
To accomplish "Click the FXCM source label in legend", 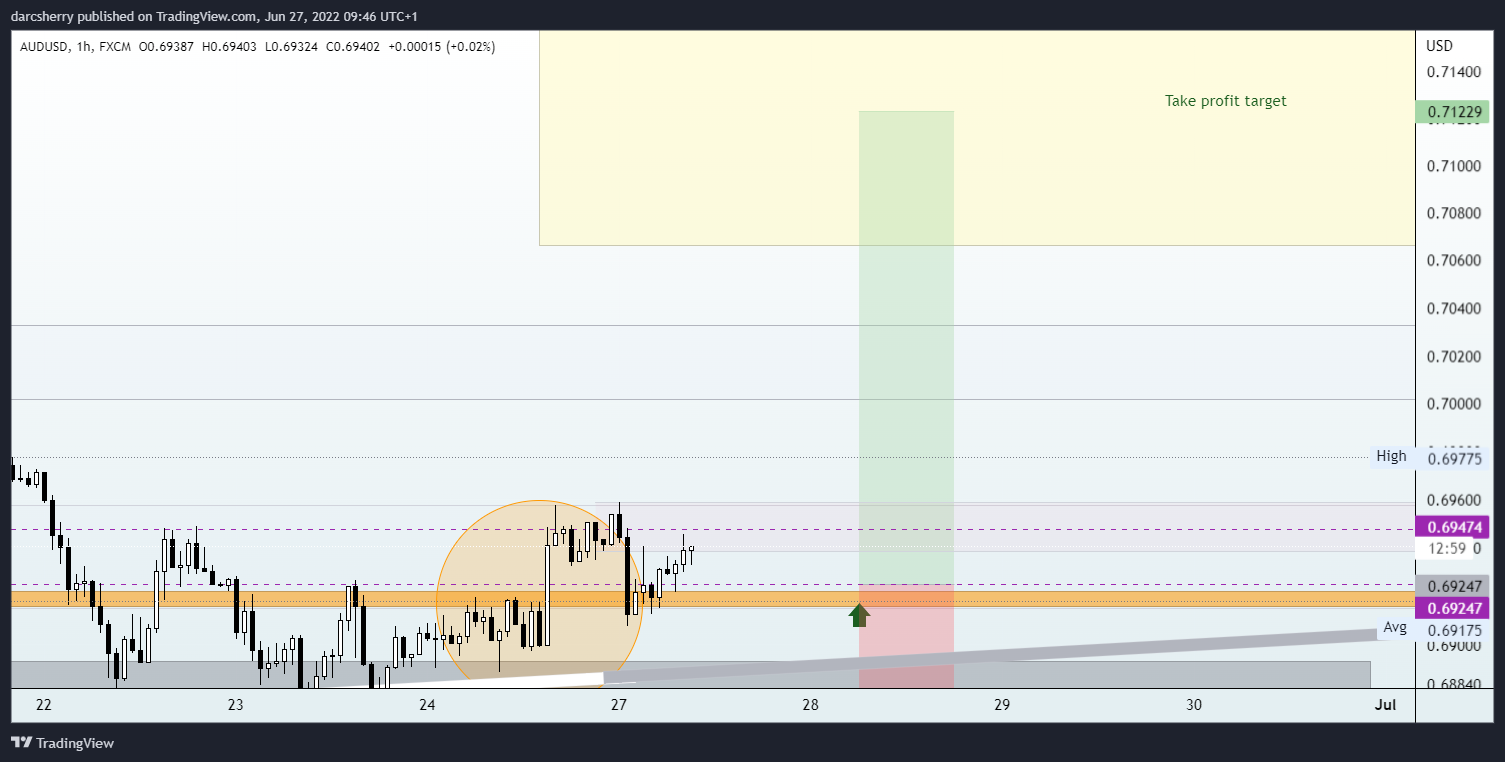I will click(114, 47).
